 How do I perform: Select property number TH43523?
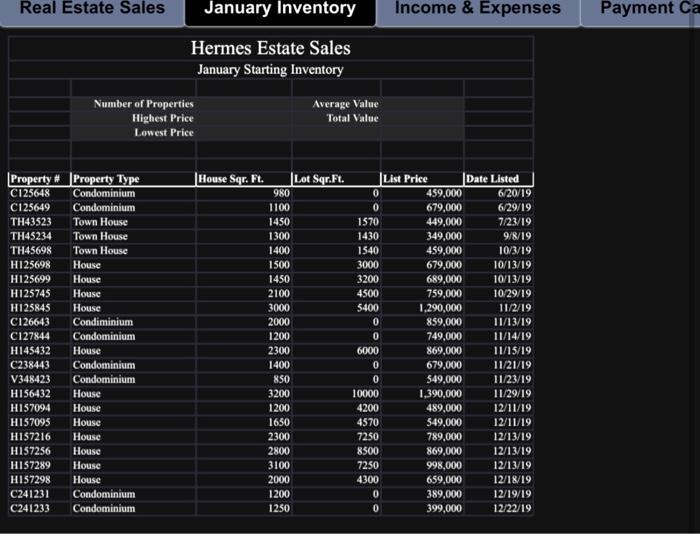point(39,222)
